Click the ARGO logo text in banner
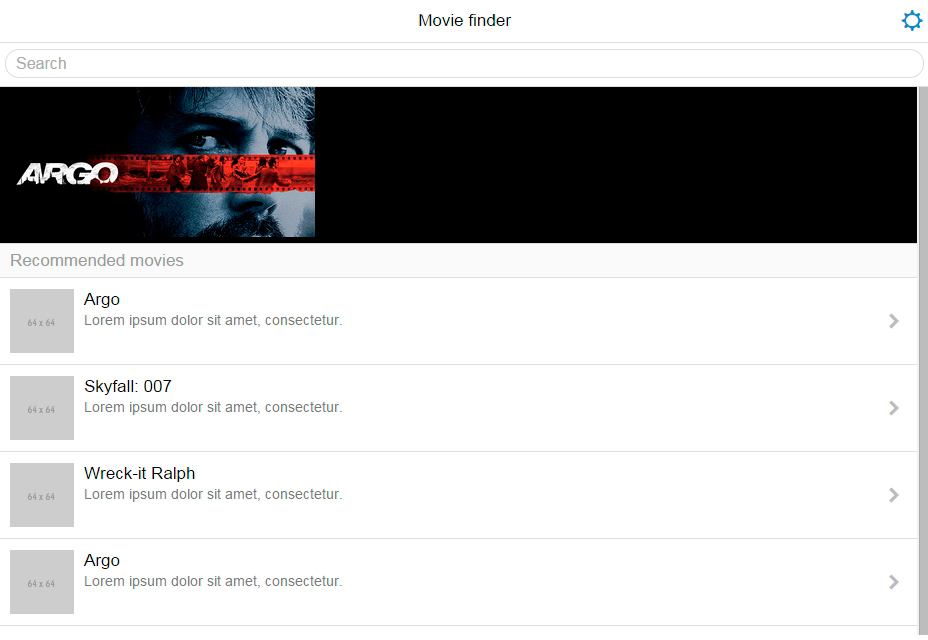Screen dimensions: 928x640 click(67, 174)
